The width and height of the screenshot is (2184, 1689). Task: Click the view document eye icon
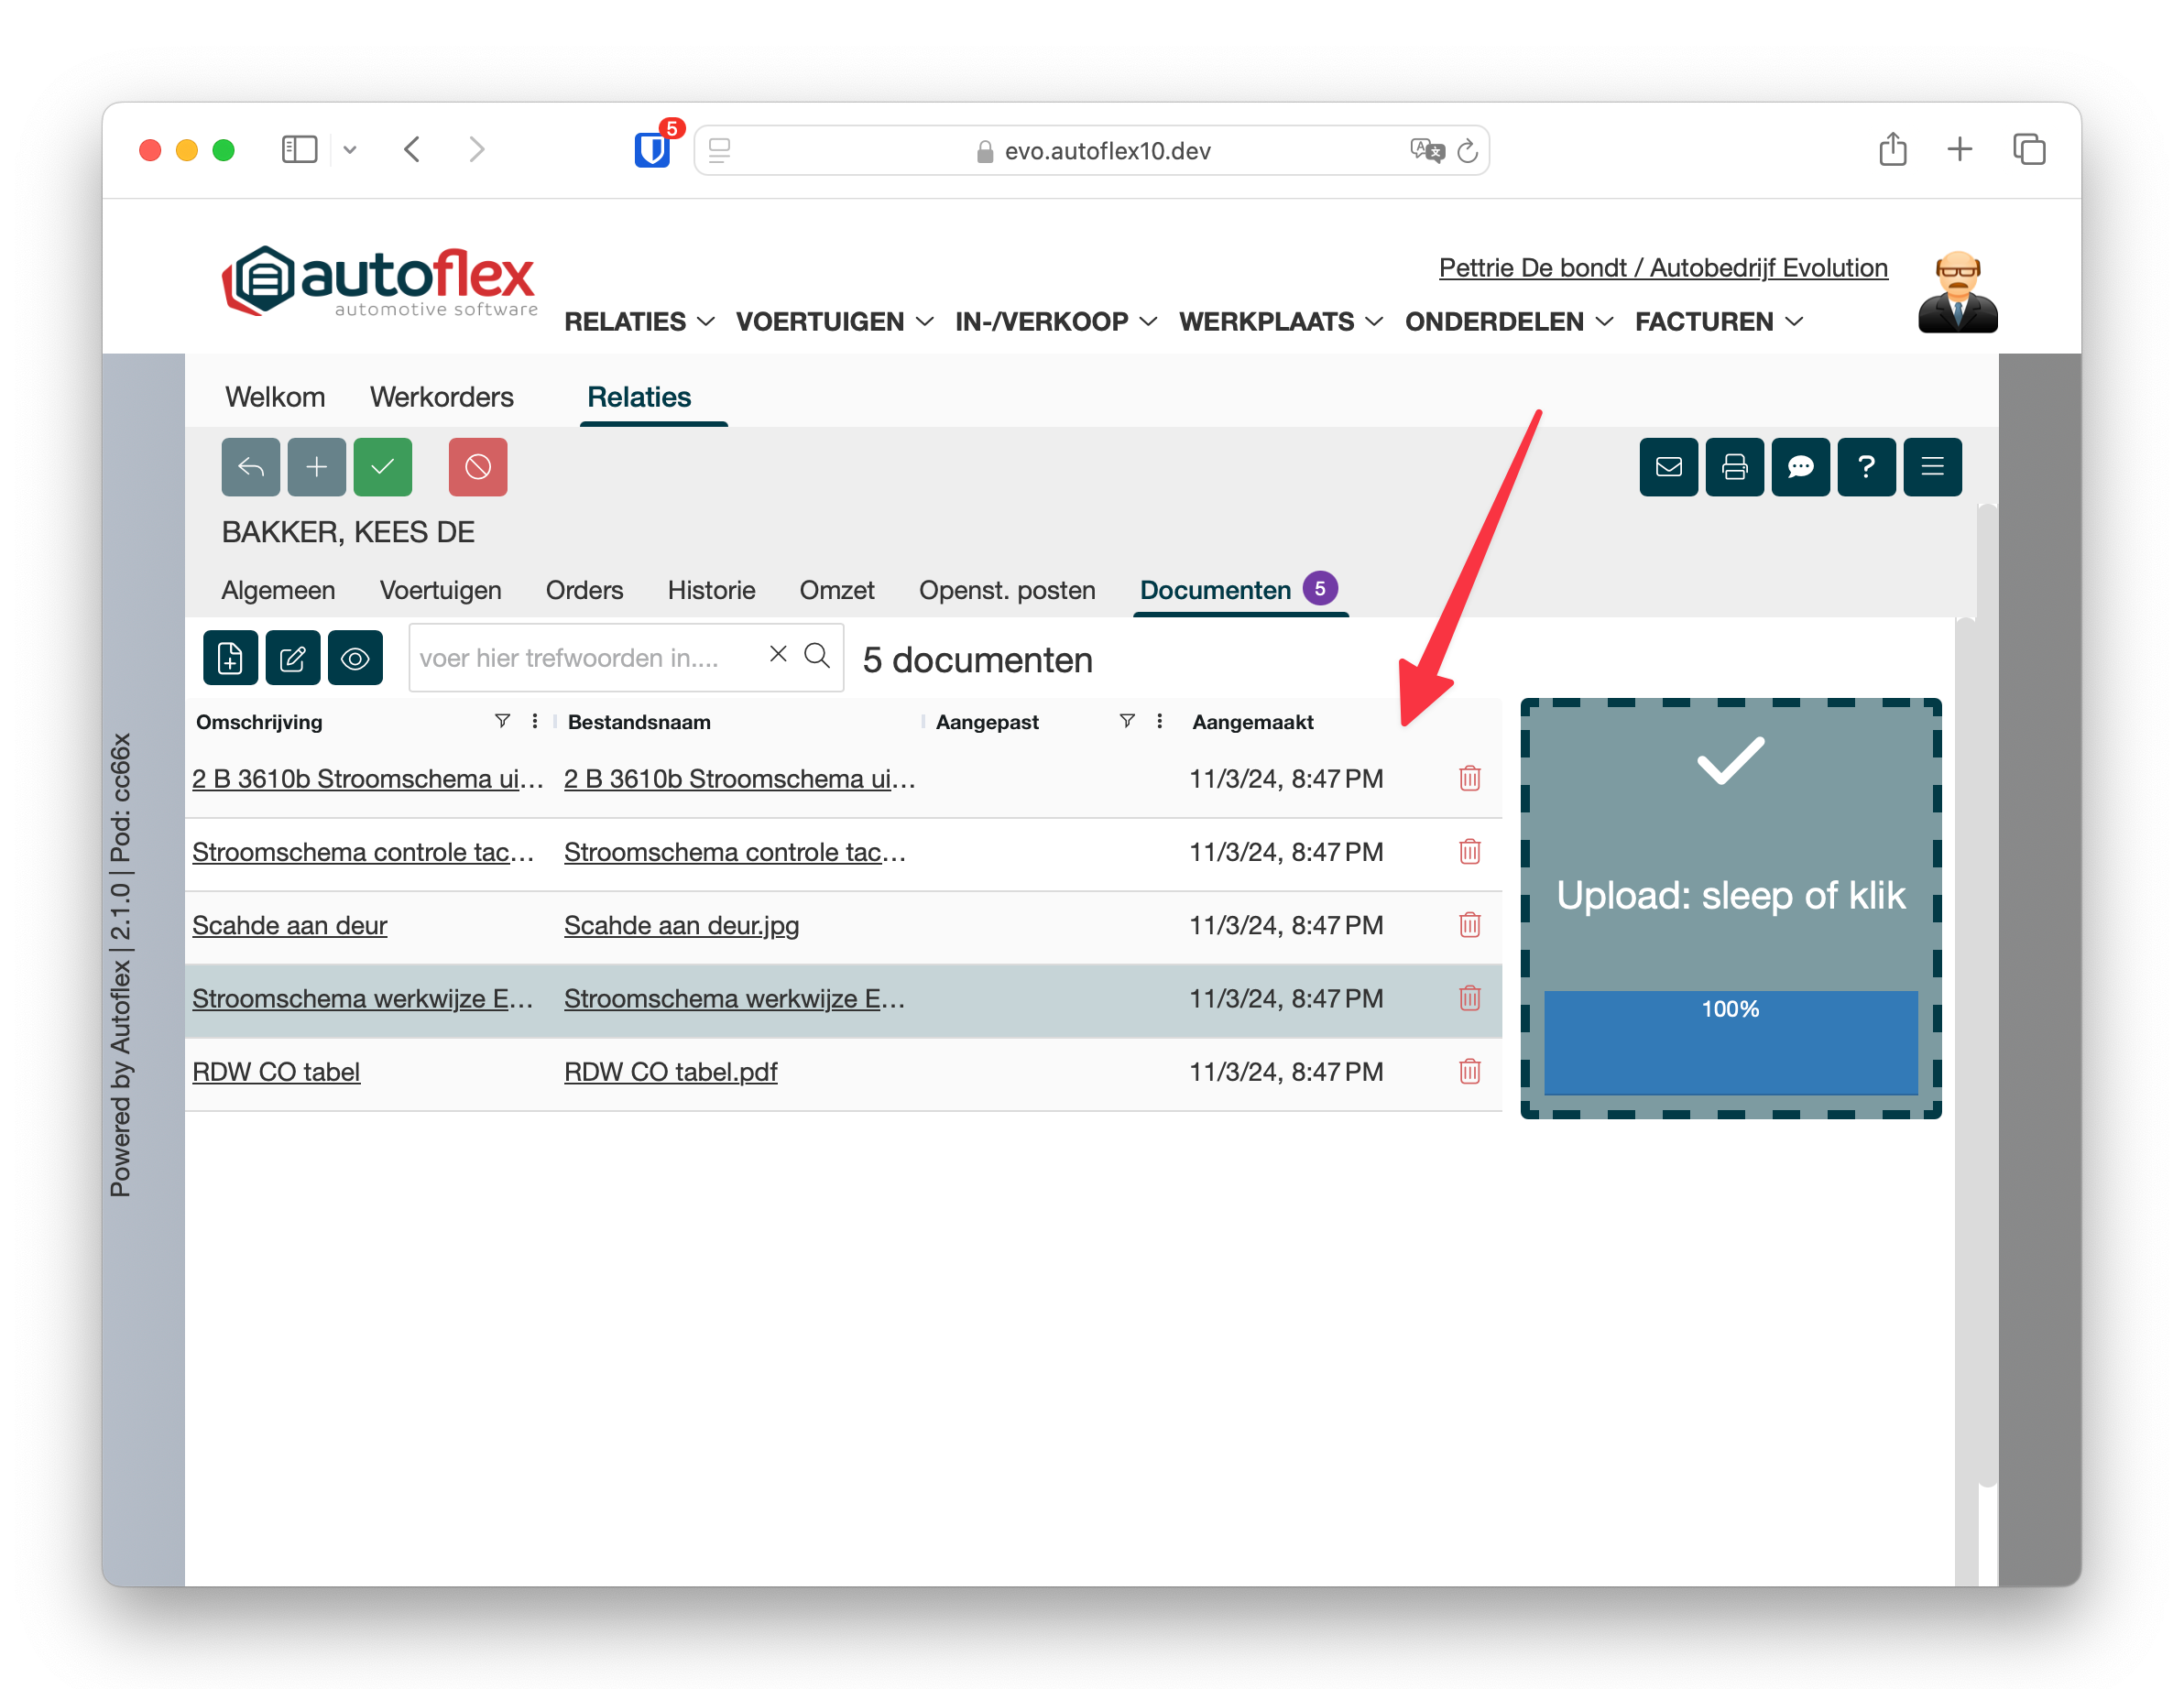(355, 658)
